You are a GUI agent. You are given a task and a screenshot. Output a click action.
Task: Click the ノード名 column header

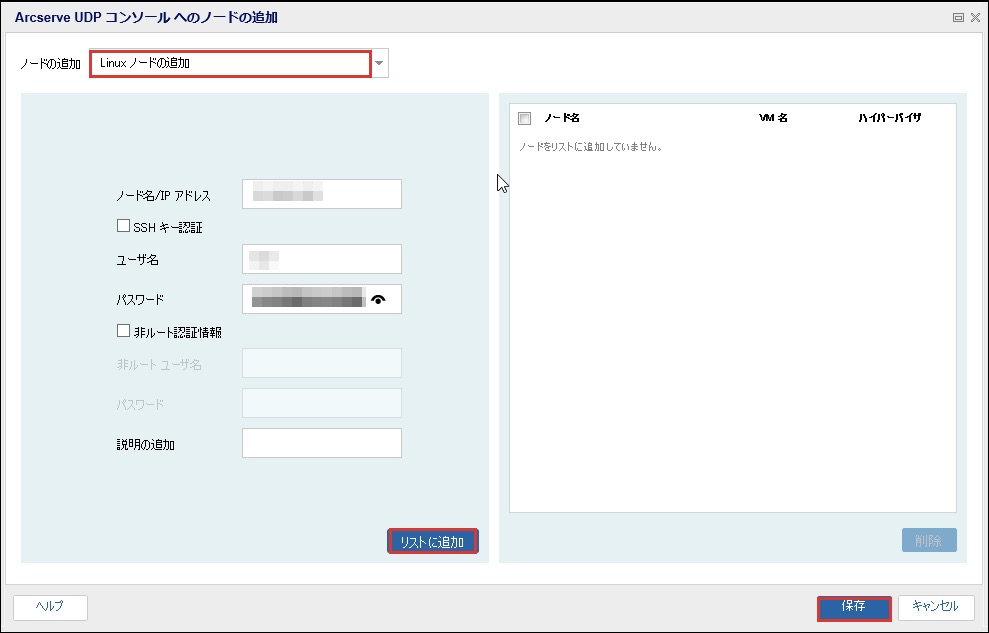tap(562, 118)
